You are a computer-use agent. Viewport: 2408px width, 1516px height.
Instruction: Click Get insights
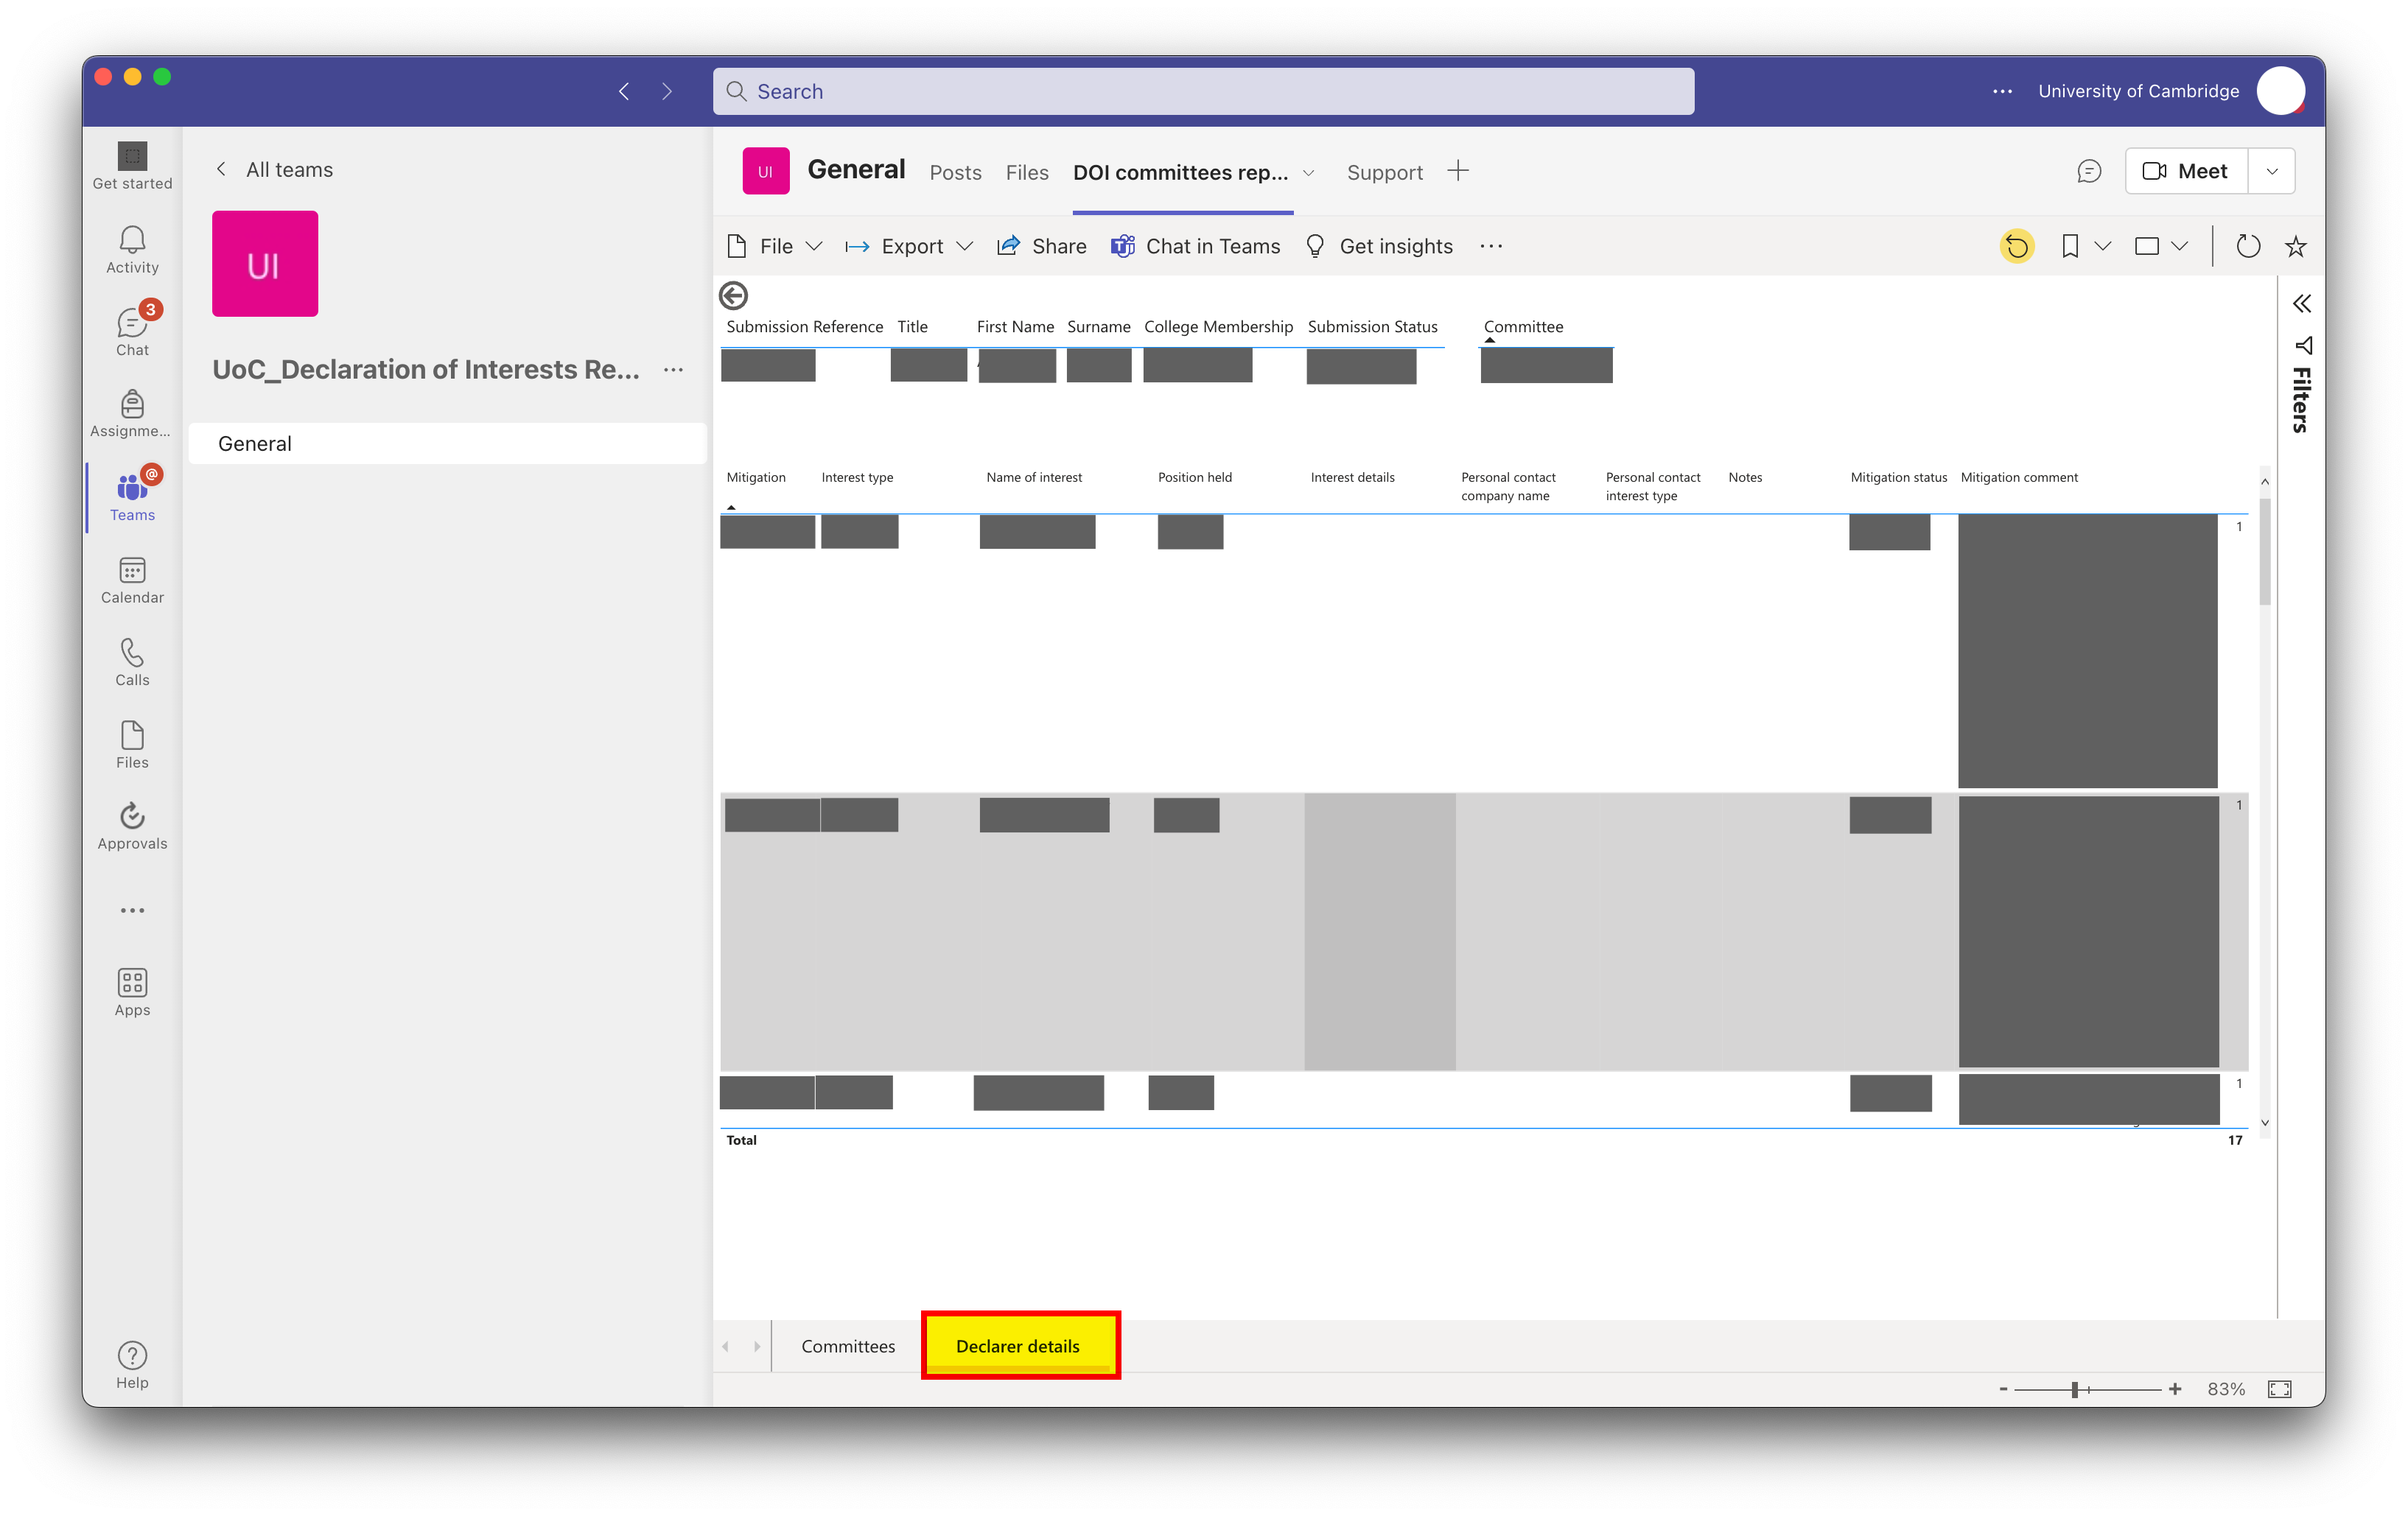point(1379,246)
